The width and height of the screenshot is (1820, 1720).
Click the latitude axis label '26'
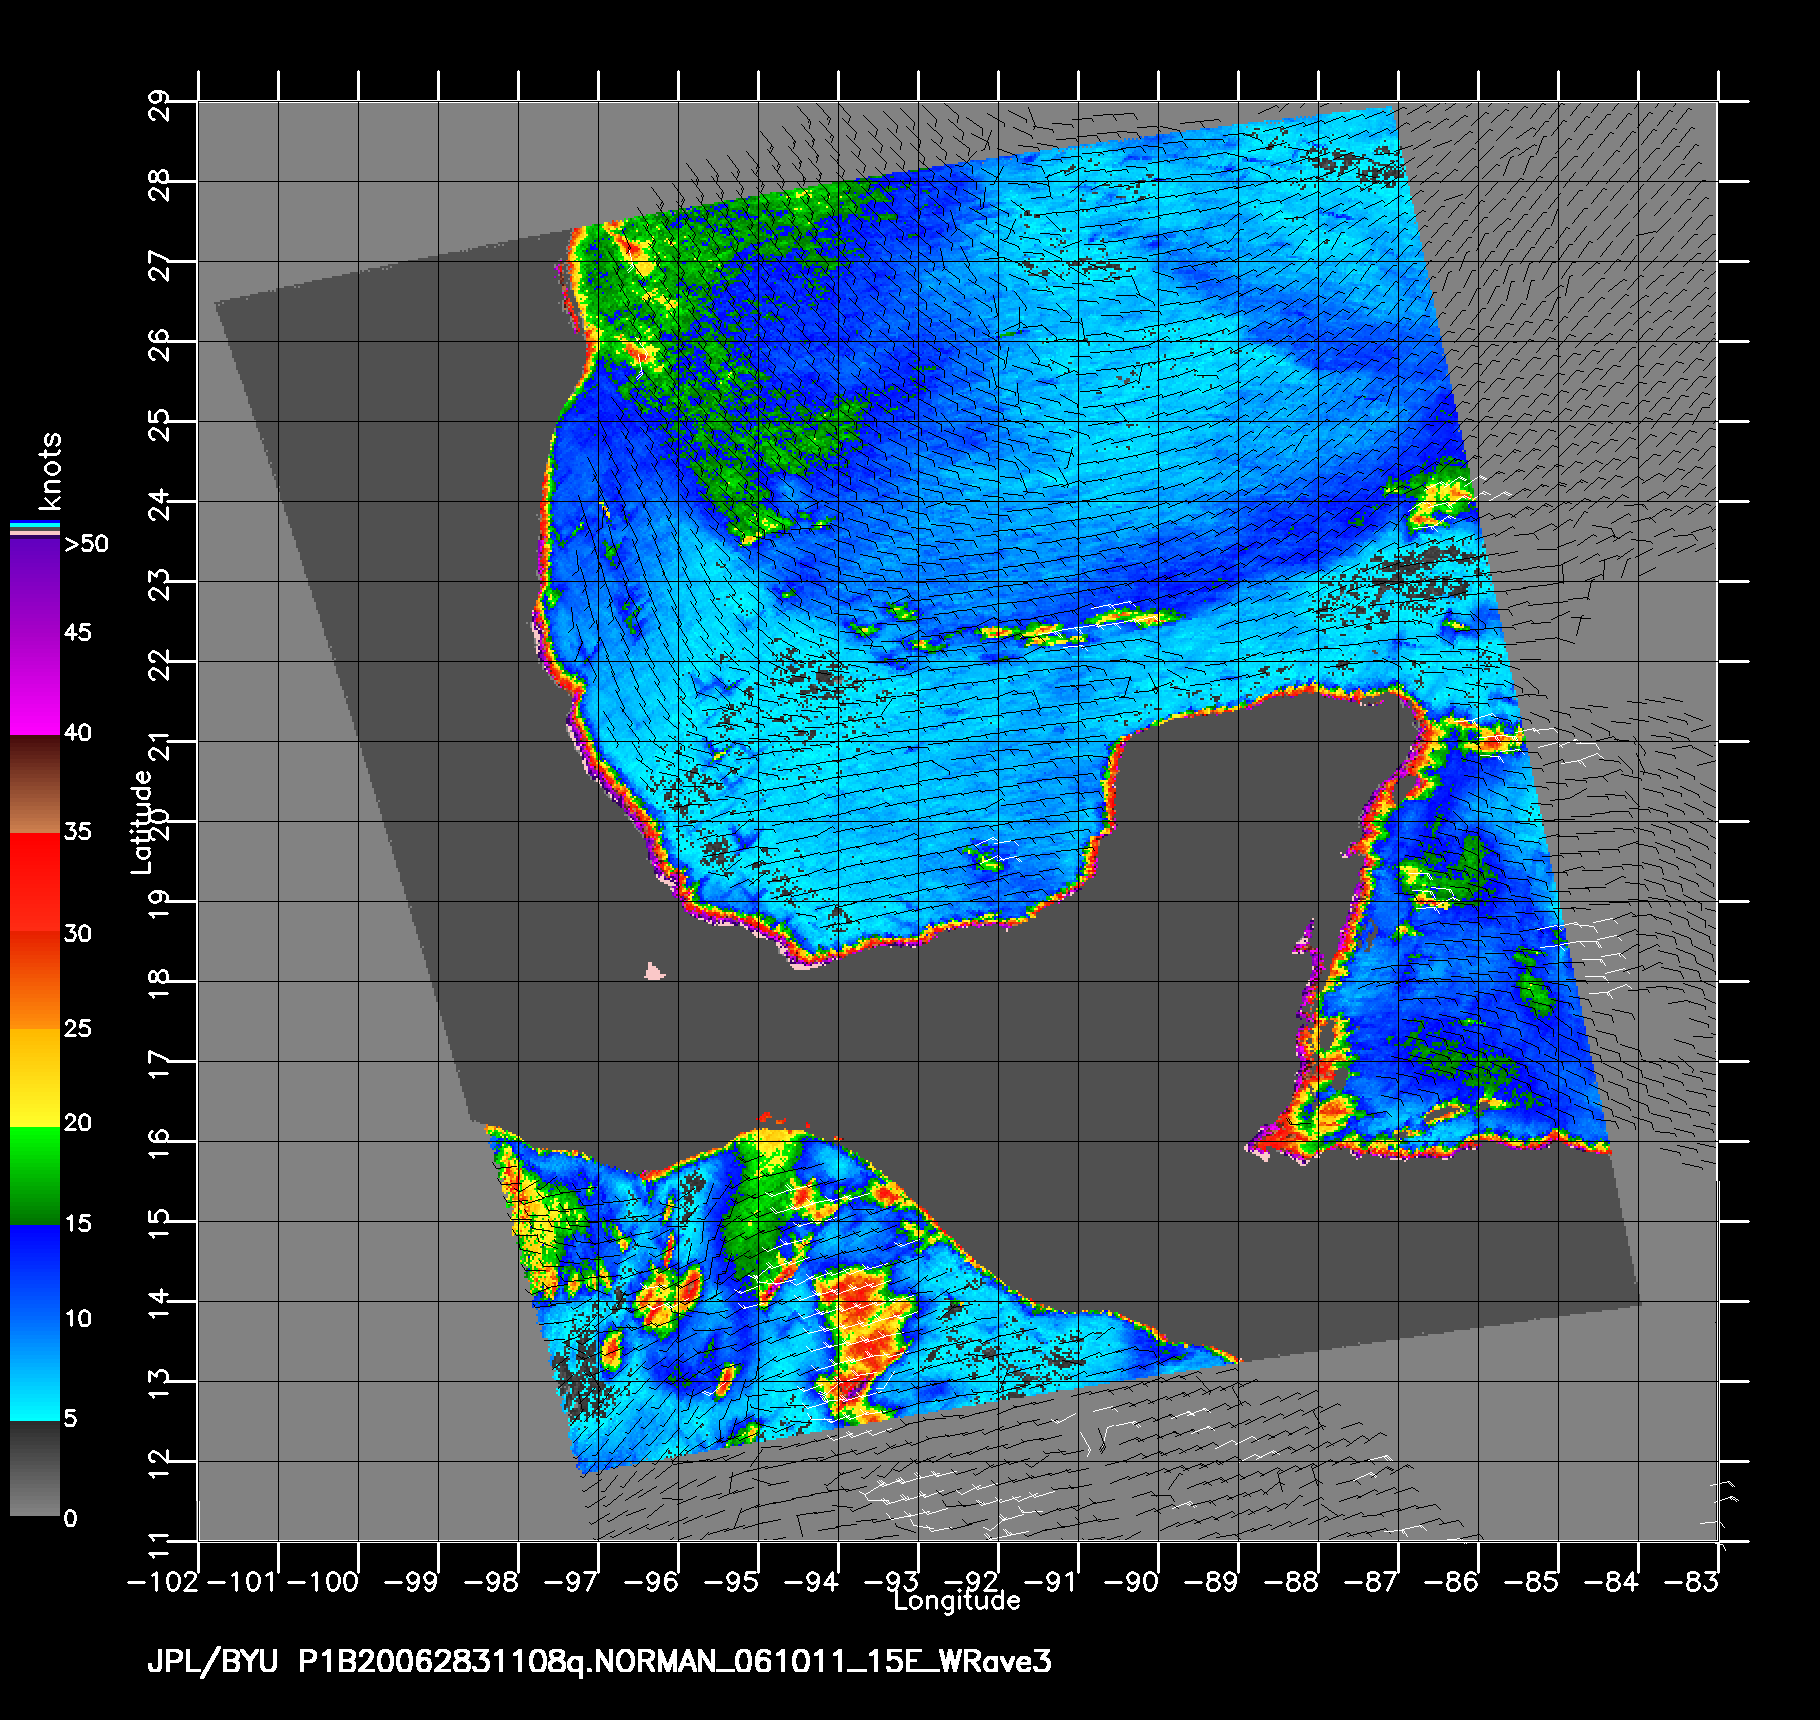pos(161,343)
